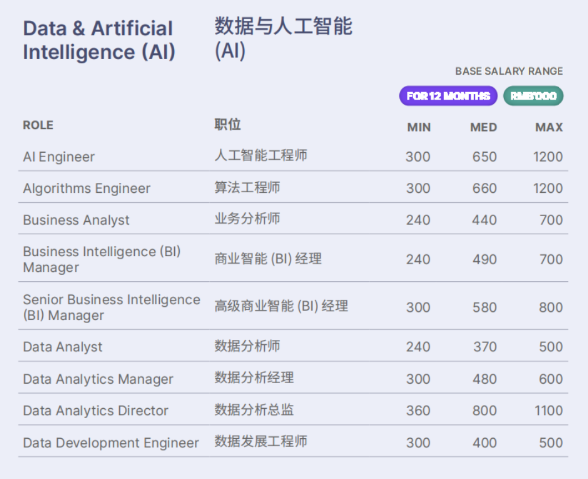Screen dimensions: 588x479
Task: Click Business Intelligence (BI) Manager text
Action: click(102, 259)
